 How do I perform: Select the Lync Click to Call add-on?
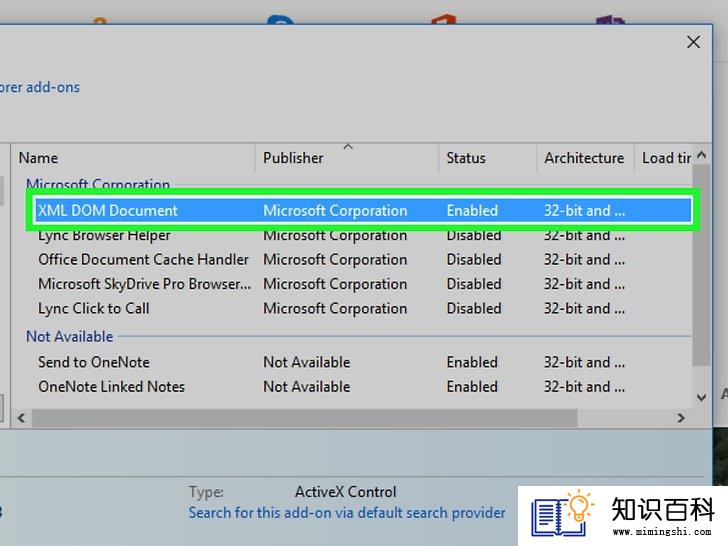[x=363, y=309]
